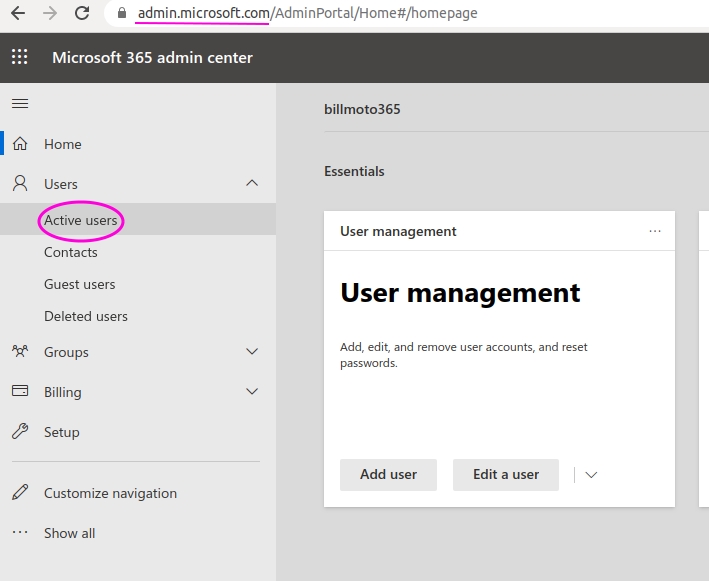The image size is (709, 581).
Task: Click the small User management card header
Action: pos(398,231)
